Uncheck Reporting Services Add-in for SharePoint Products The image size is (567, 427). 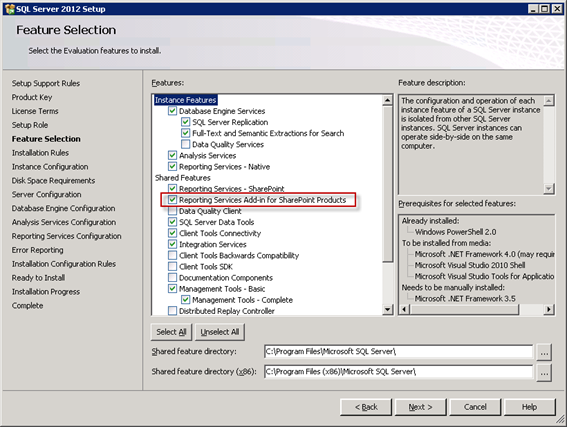172,200
